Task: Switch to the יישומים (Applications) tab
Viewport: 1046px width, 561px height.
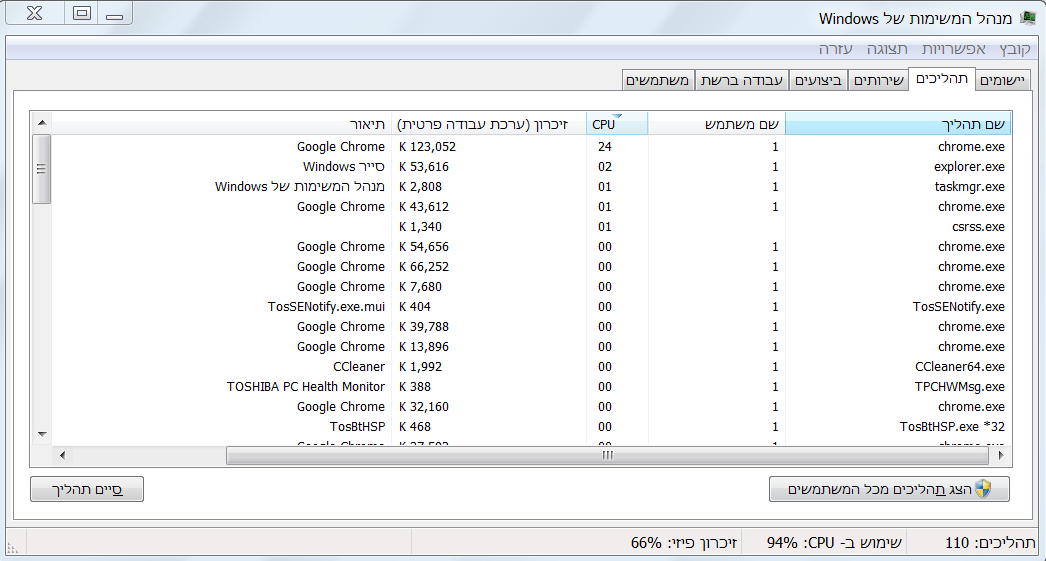Action: (1003, 80)
